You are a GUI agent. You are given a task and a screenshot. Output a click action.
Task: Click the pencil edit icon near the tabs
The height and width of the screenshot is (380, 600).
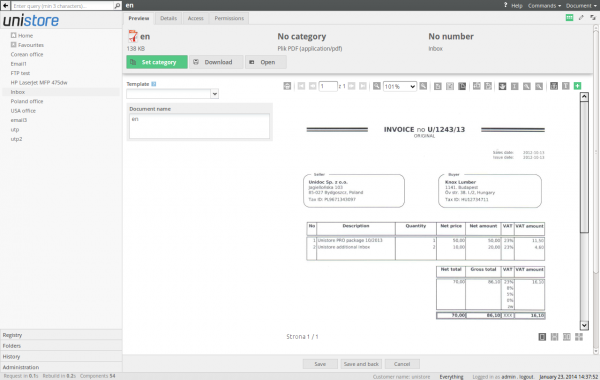581,18
